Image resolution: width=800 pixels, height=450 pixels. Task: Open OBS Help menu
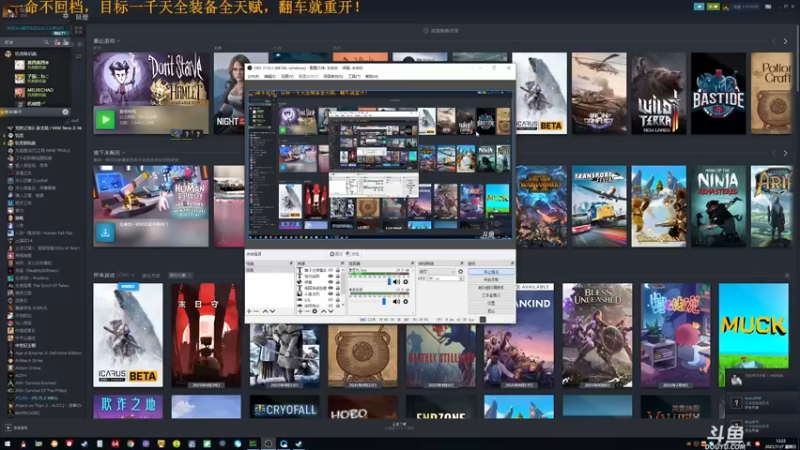371,77
